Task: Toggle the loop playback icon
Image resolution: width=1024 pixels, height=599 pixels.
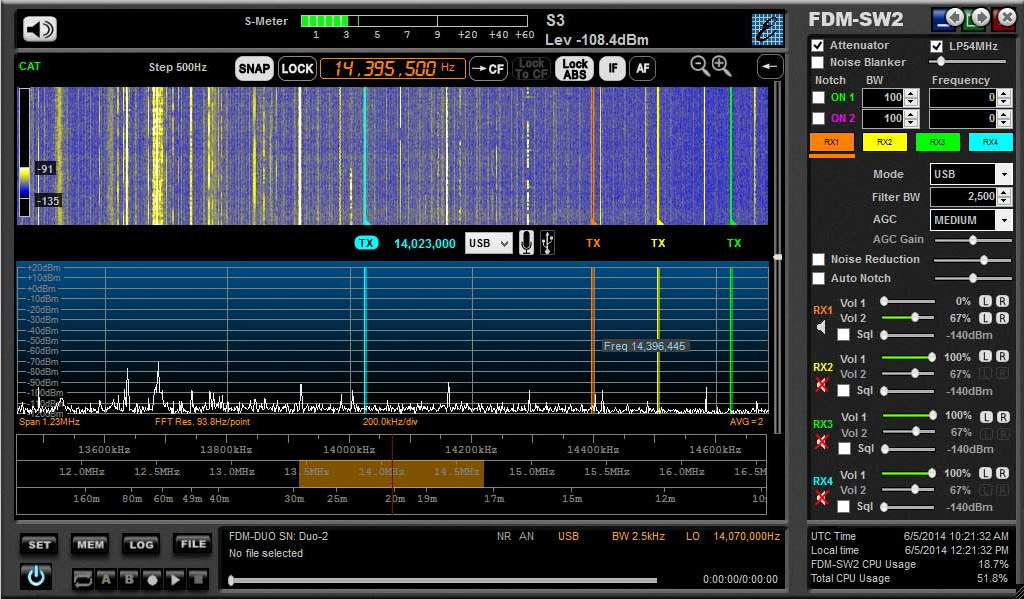Action: coord(82,579)
